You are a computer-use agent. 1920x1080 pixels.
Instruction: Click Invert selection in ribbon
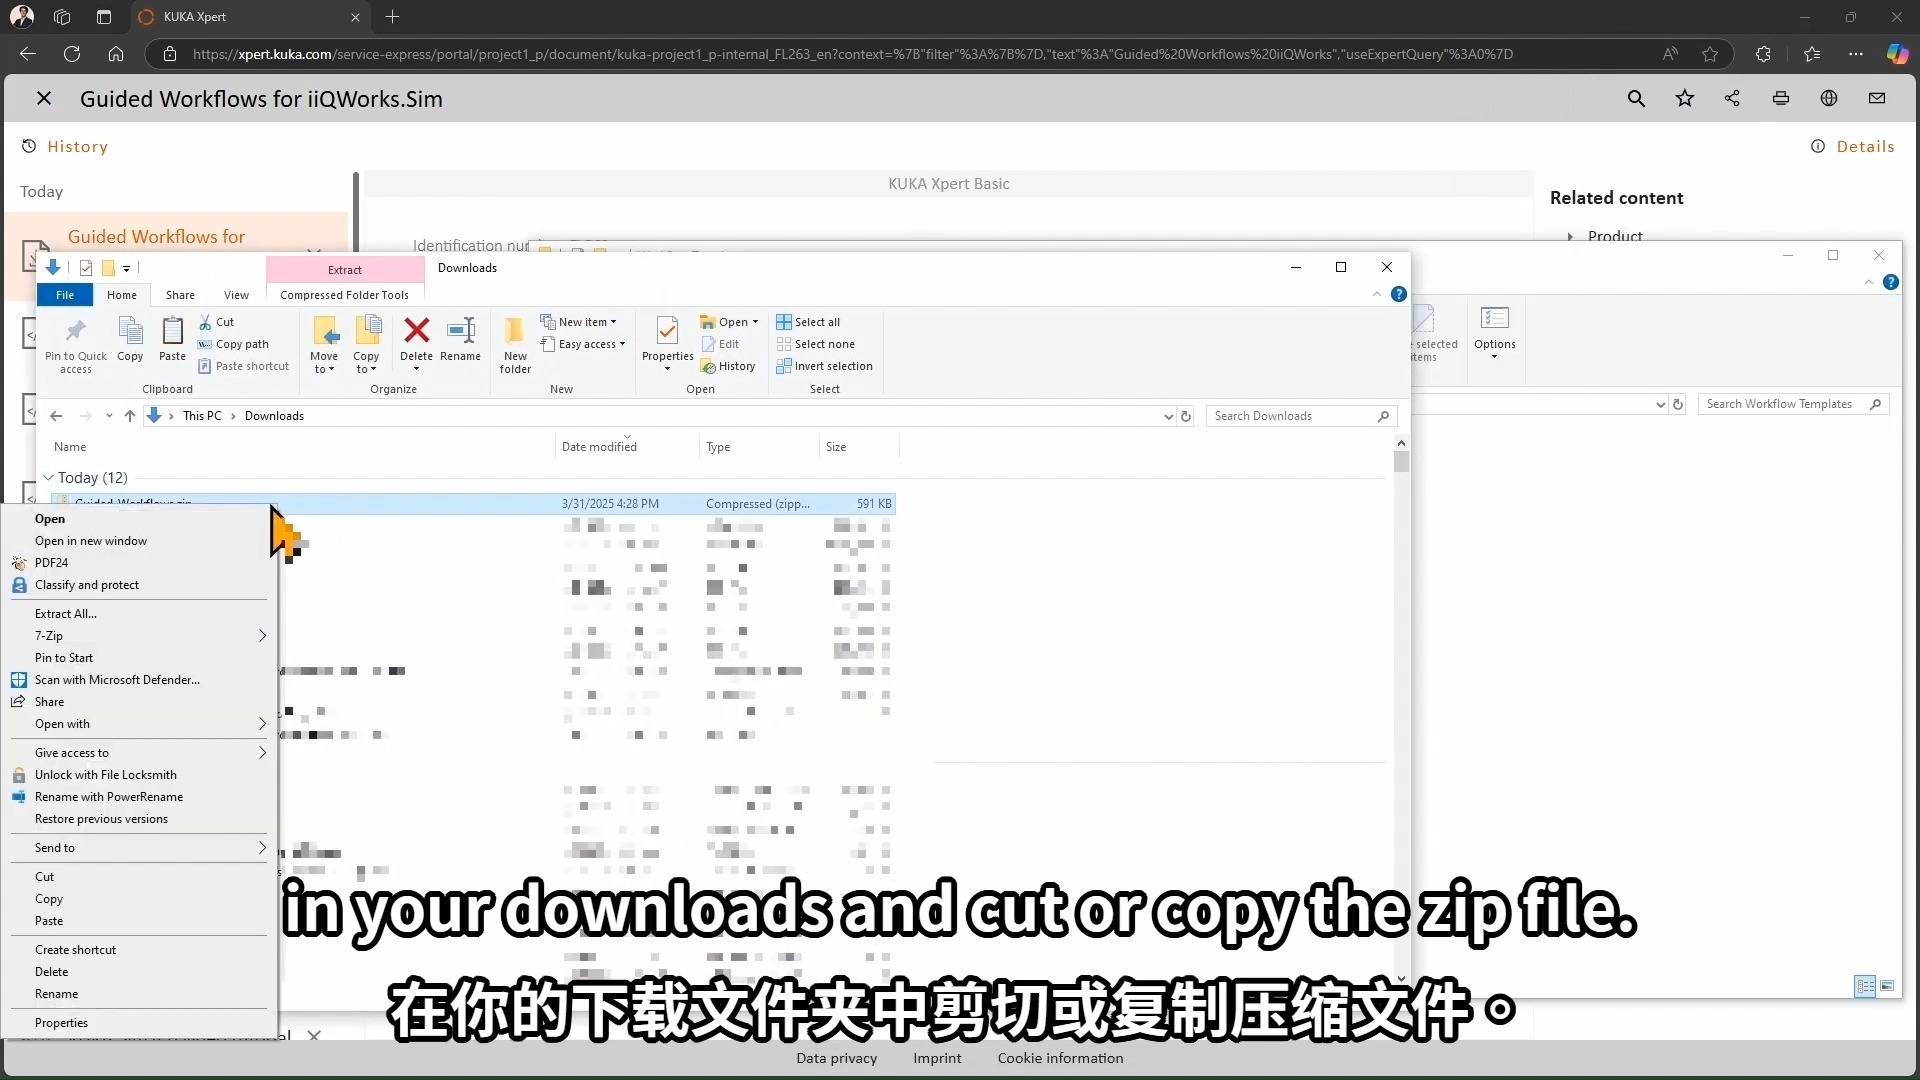point(825,366)
